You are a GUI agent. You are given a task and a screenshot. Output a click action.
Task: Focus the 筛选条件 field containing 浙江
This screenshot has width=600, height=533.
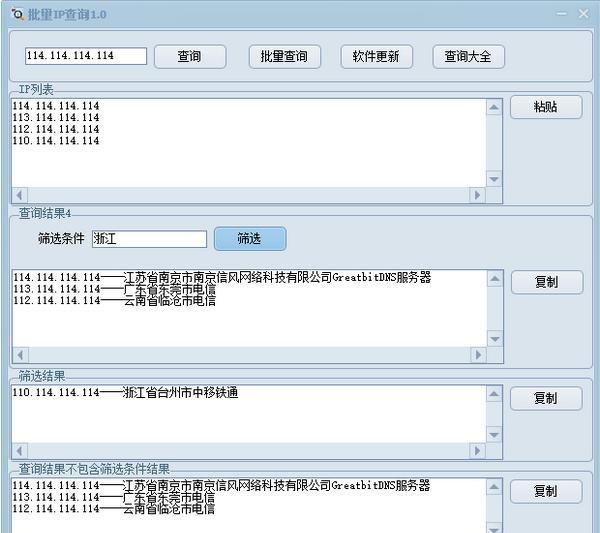click(149, 239)
